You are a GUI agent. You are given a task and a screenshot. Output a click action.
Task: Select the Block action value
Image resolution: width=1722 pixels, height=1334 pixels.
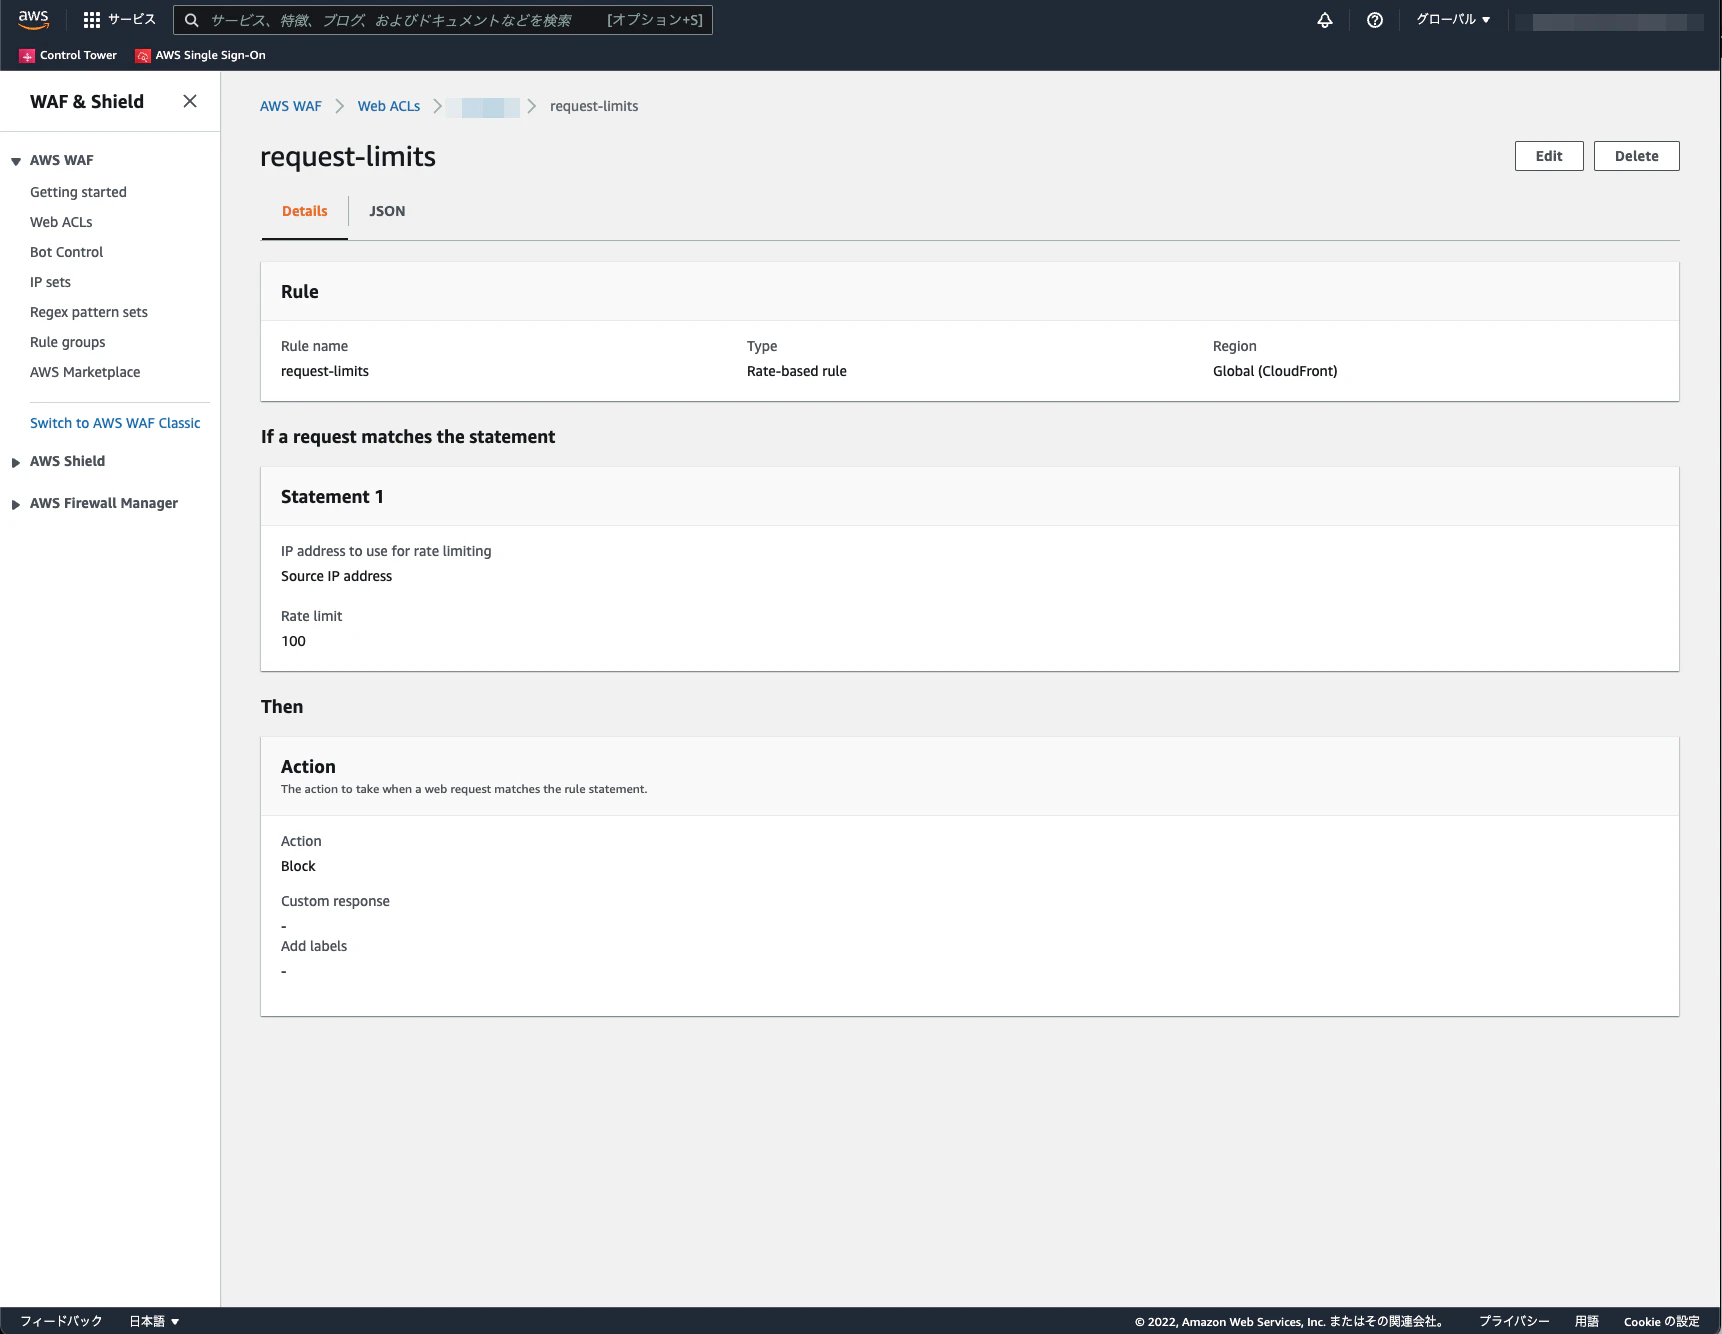tap(298, 866)
